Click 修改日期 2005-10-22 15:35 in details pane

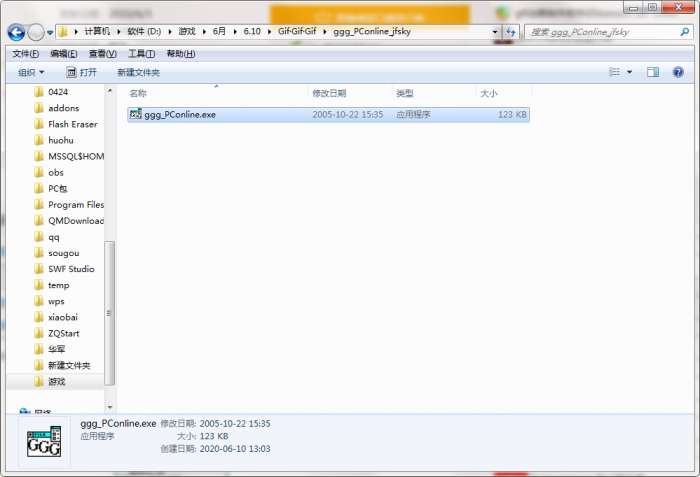pyautogui.click(x=215, y=423)
